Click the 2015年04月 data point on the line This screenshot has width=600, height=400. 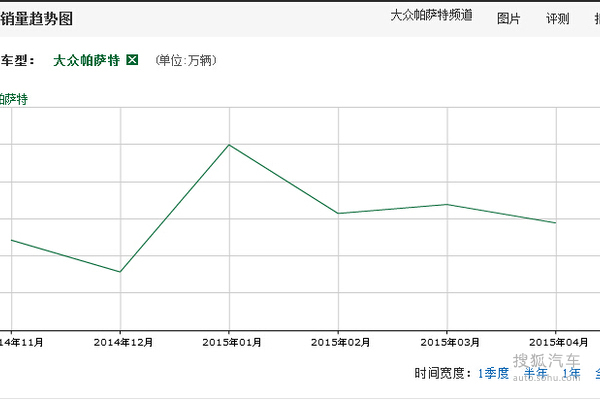click(x=556, y=222)
